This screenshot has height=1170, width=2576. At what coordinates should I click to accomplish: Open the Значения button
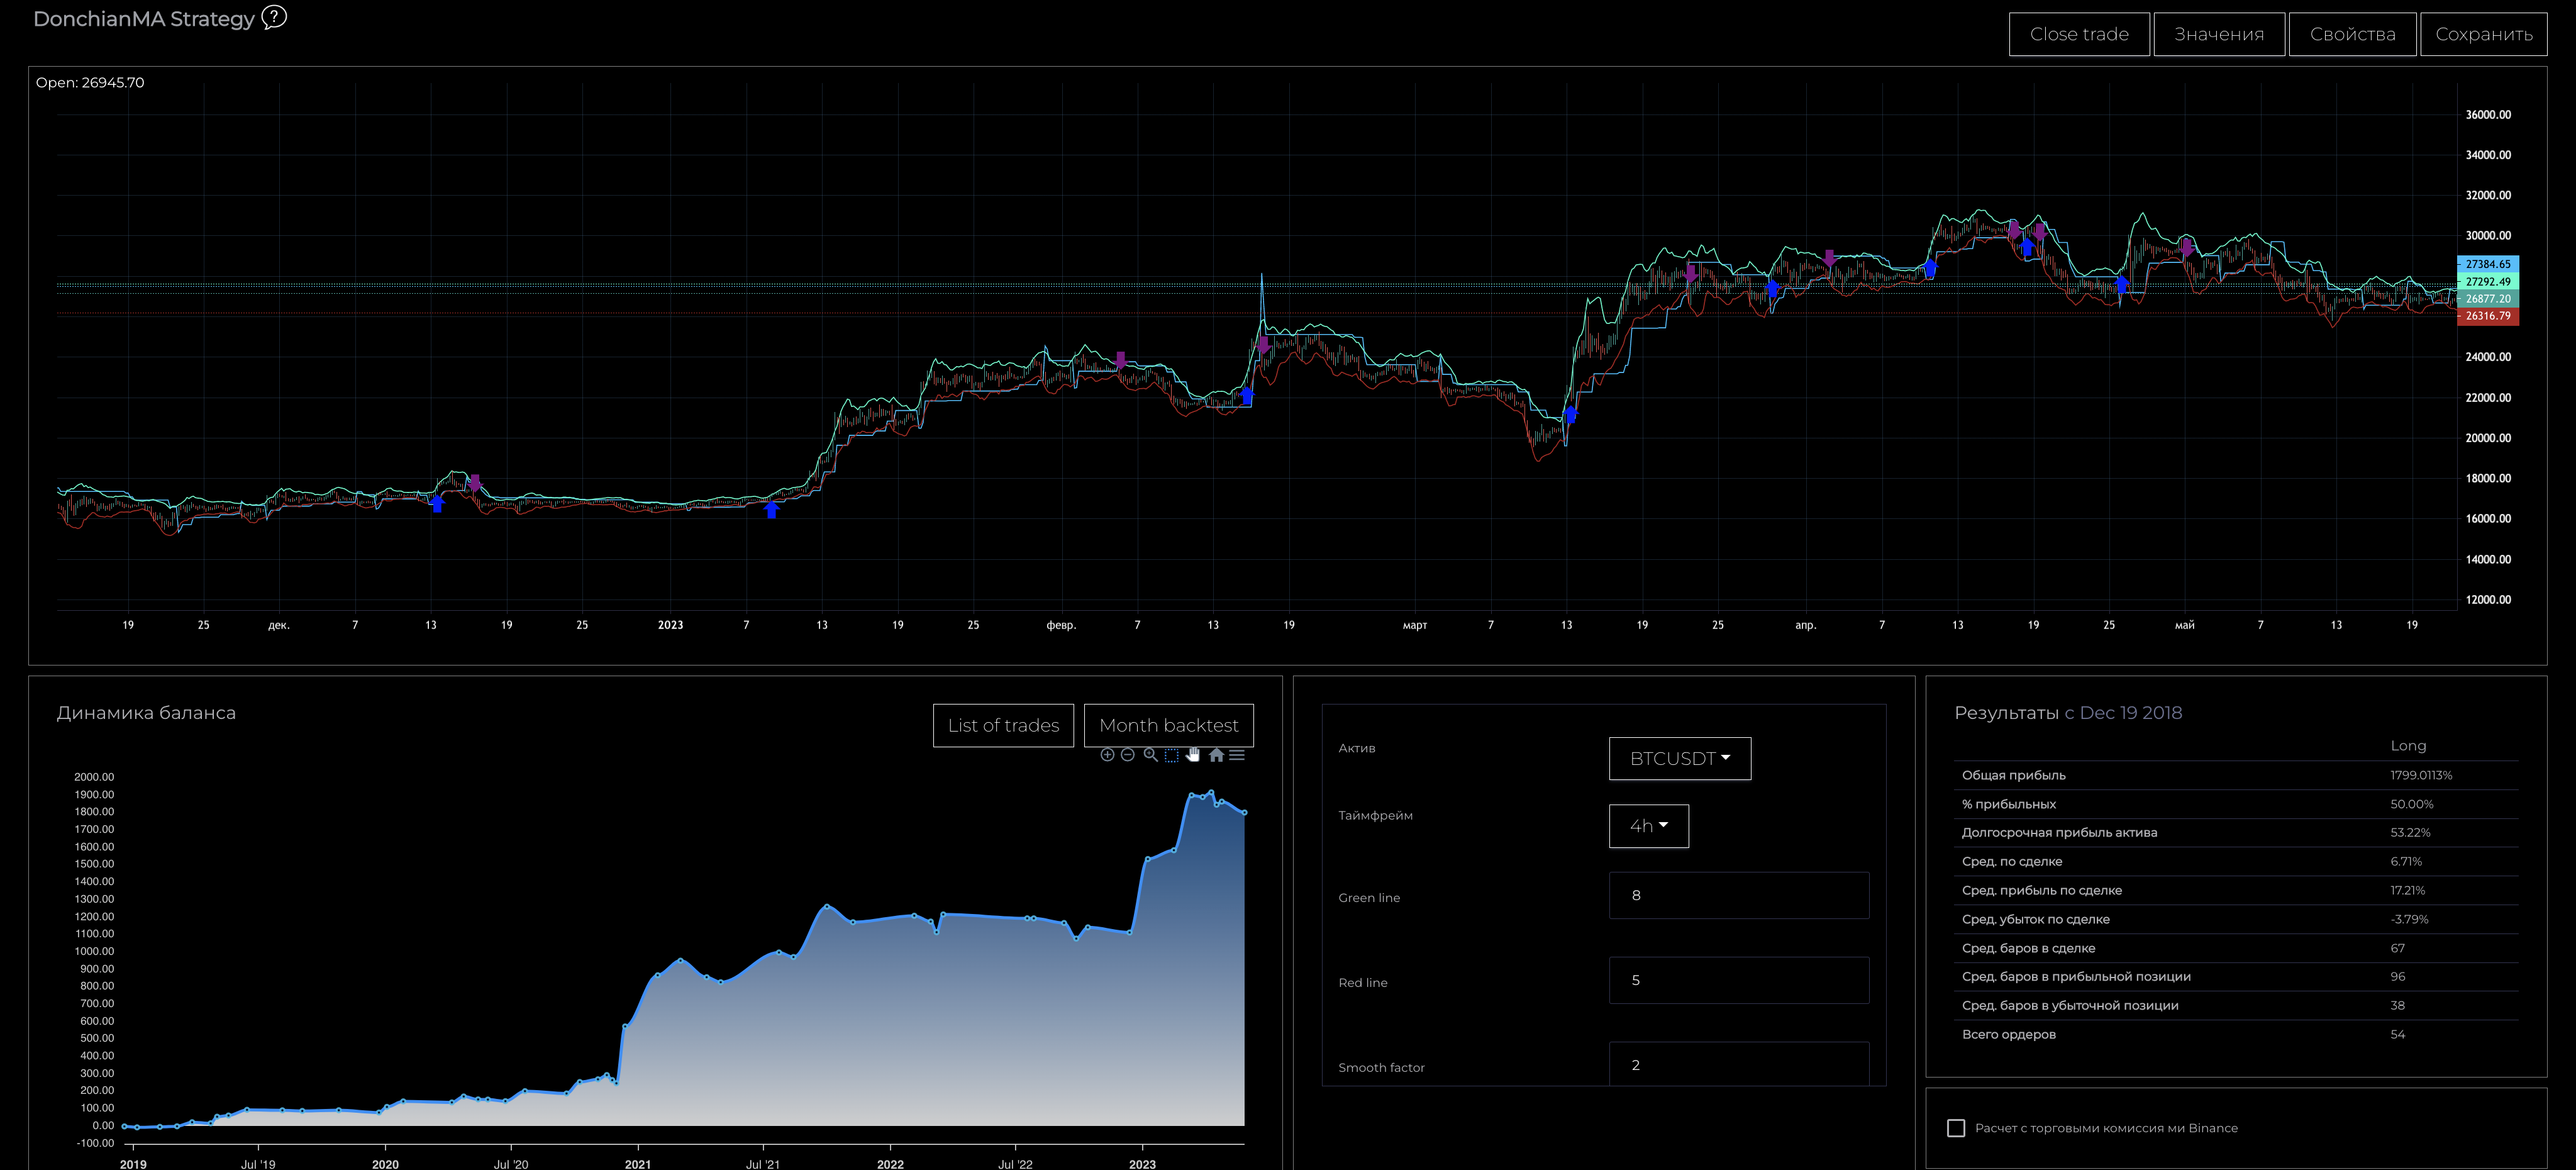pos(2219,34)
